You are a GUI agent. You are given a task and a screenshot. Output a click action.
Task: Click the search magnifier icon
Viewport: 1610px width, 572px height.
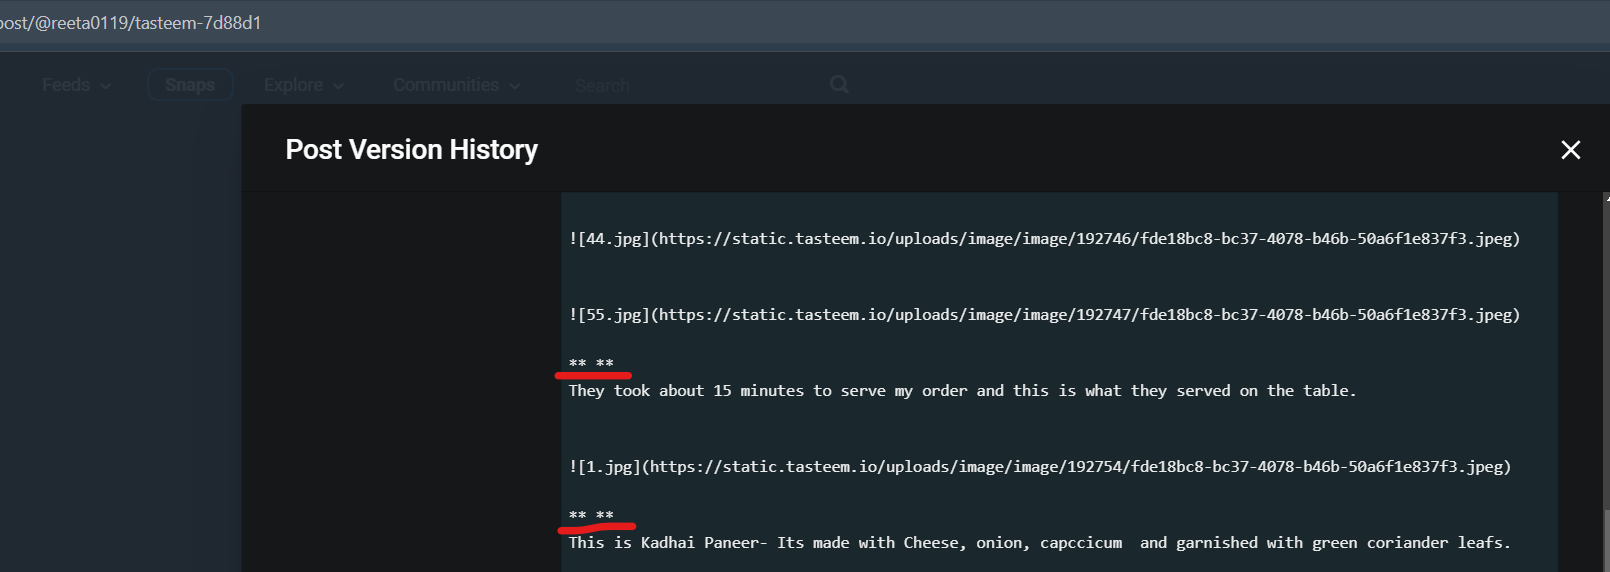(839, 84)
